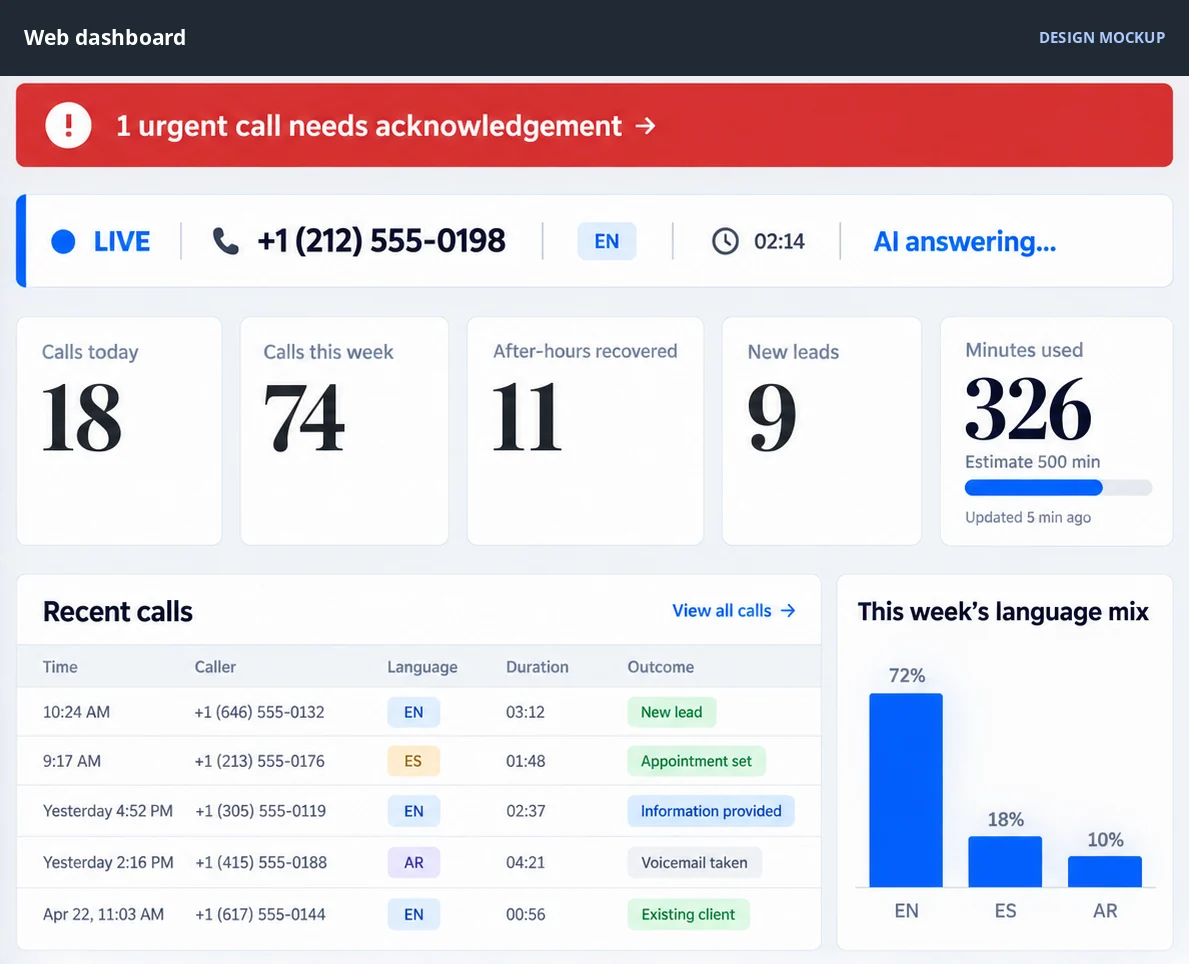The width and height of the screenshot is (1189, 964).
Task: Sort by the Duration column header
Action: pyautogui.click(x=537, y=667)
